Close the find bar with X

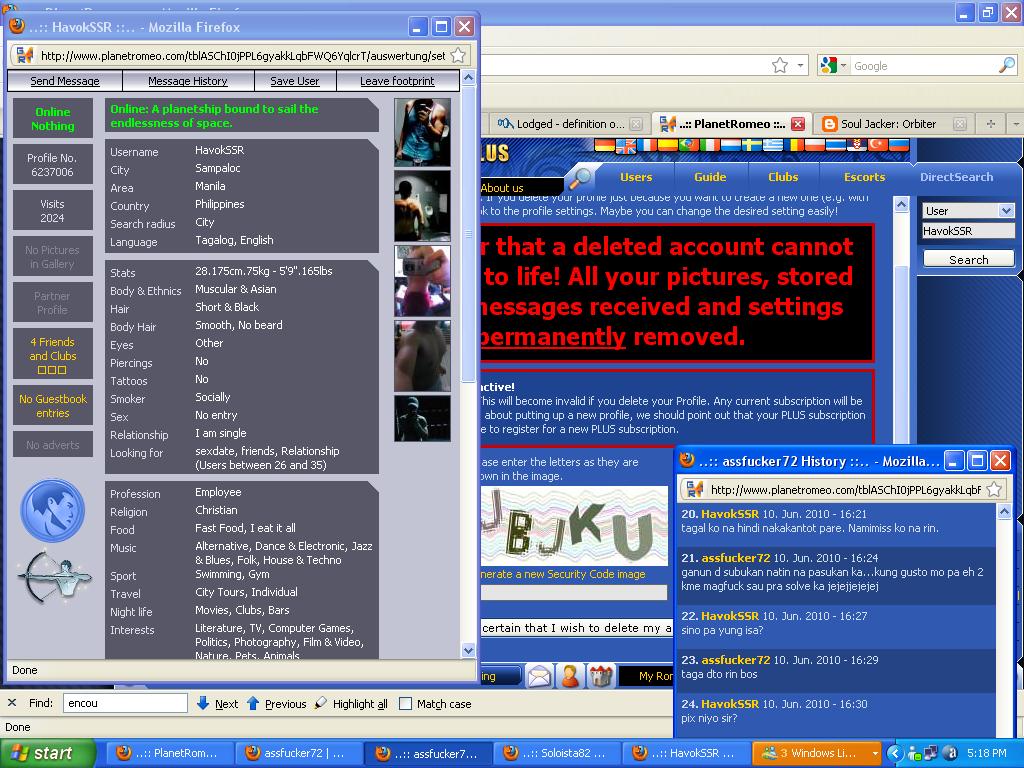(12, 703)
